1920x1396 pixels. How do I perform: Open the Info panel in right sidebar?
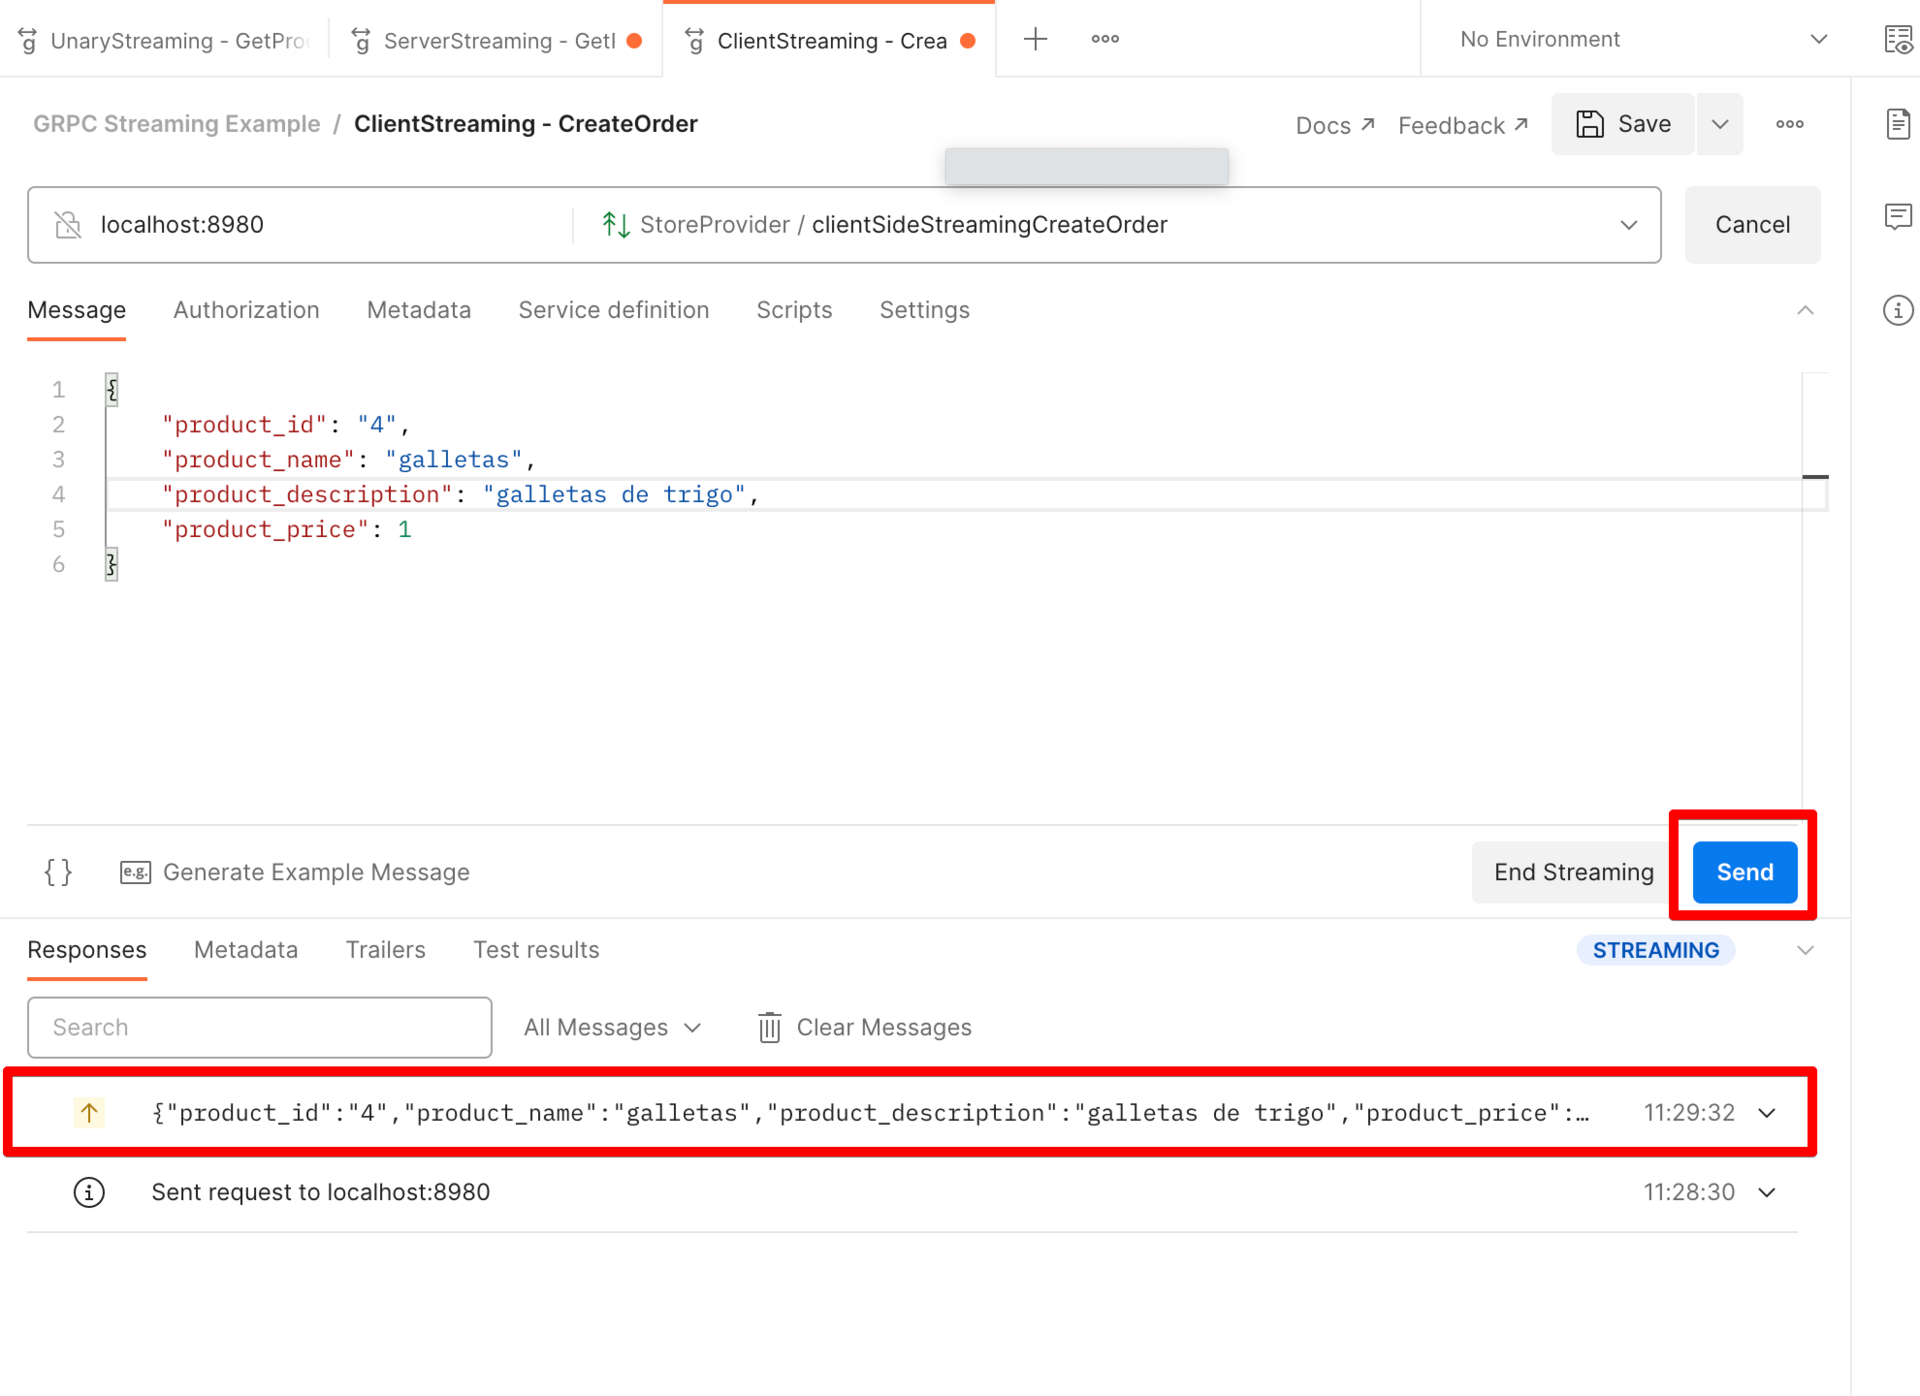[x=1898, y=310]
